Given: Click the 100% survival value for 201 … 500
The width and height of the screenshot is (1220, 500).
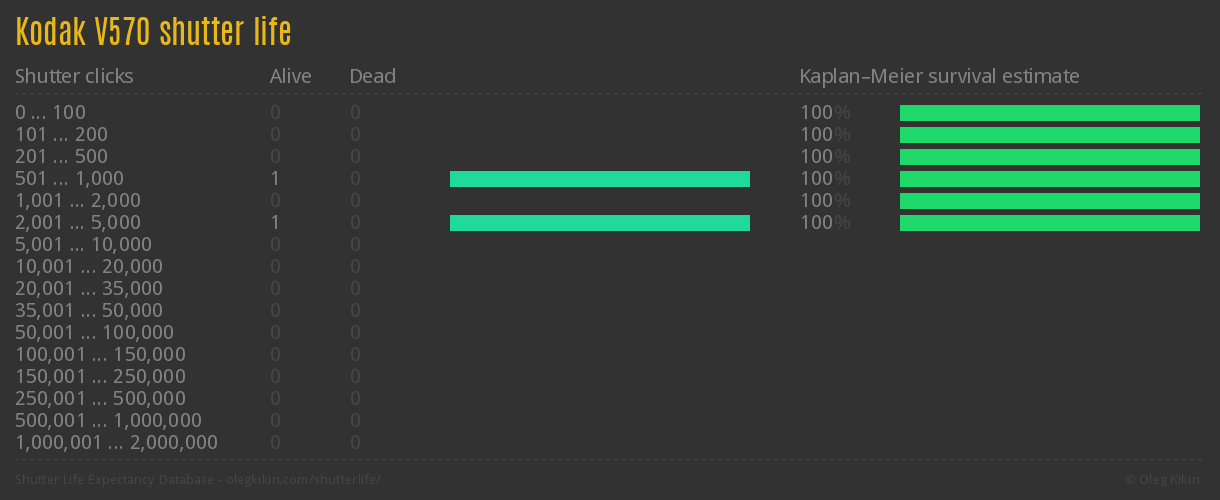Looking at the screenshot, I should (x=824, y=157).
